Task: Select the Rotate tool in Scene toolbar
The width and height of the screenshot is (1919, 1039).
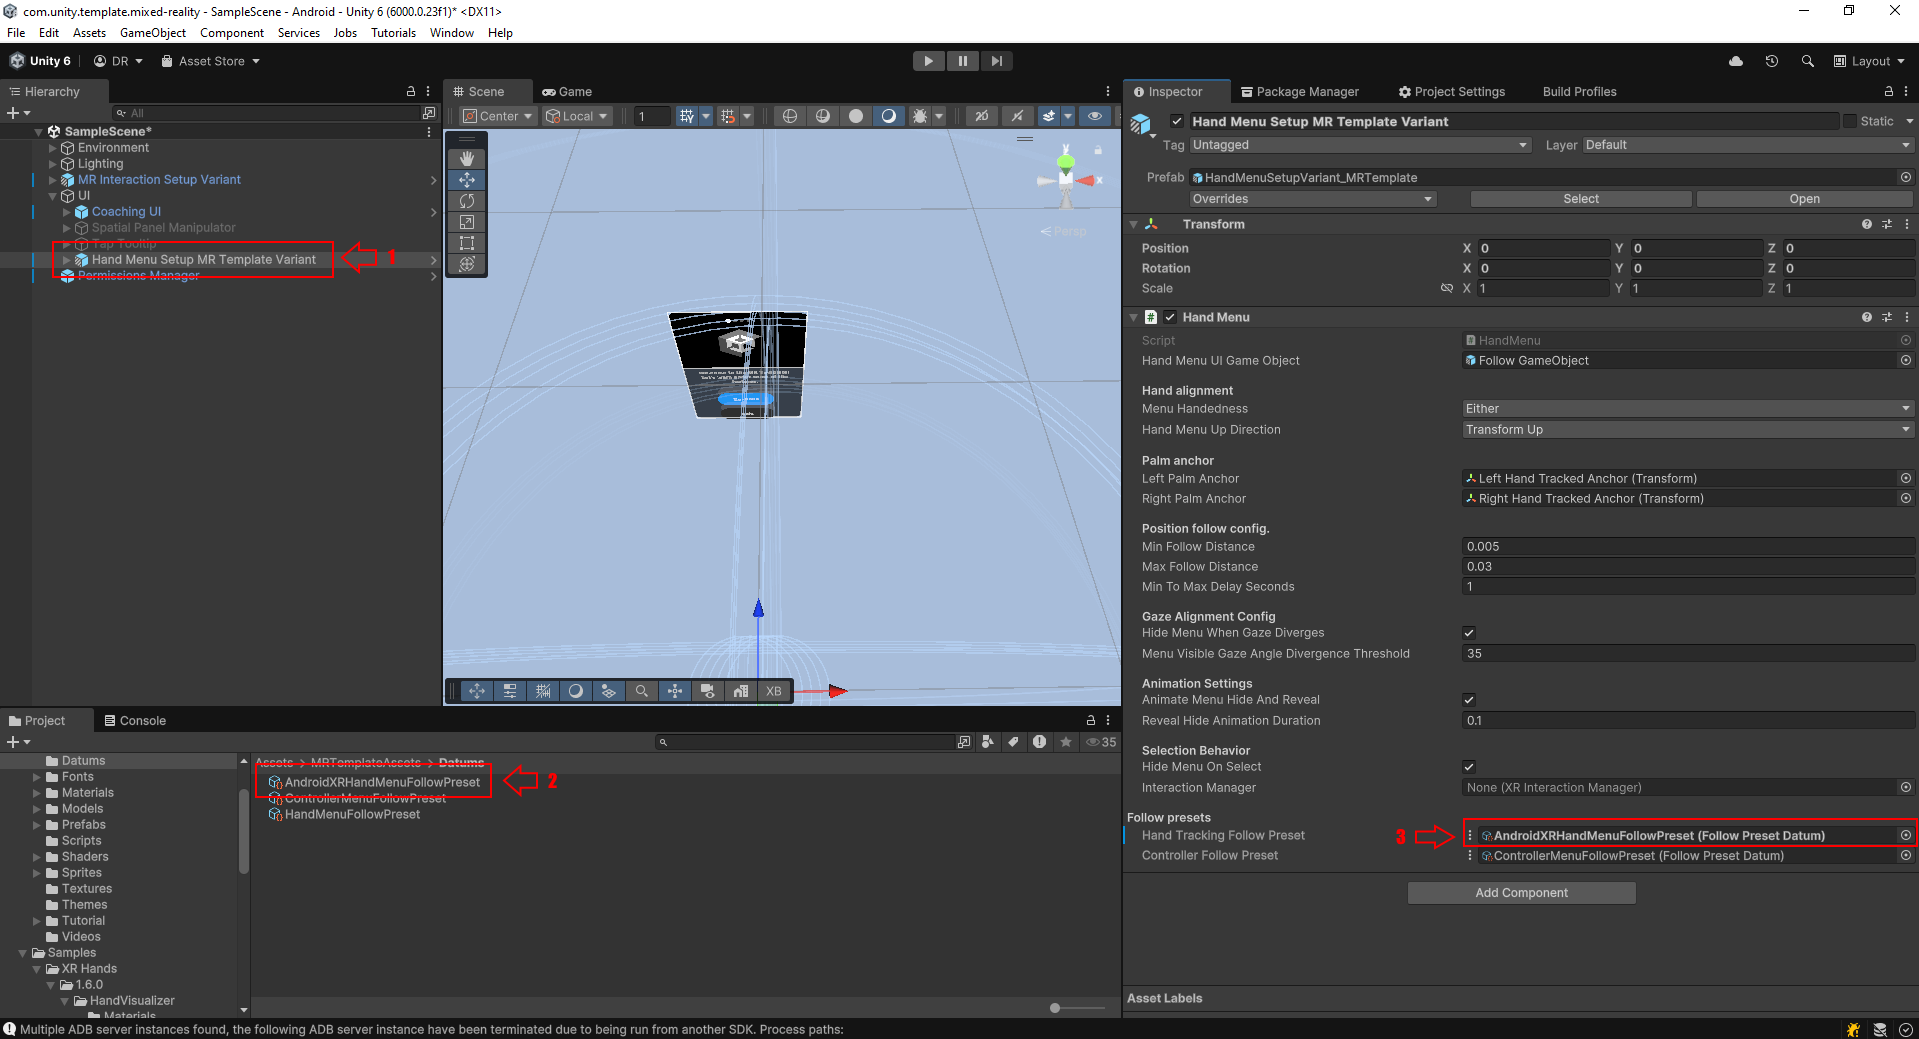Action: pyautogui.click(x=466, y=201)
